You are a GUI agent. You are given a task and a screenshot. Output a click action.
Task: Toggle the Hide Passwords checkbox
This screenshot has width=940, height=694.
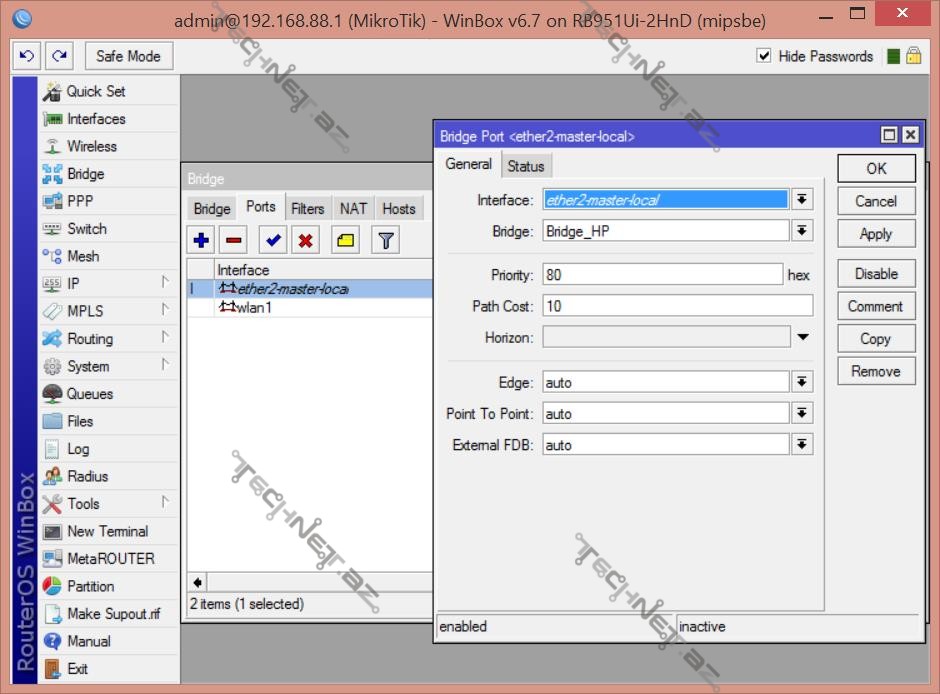pos(764,56)
